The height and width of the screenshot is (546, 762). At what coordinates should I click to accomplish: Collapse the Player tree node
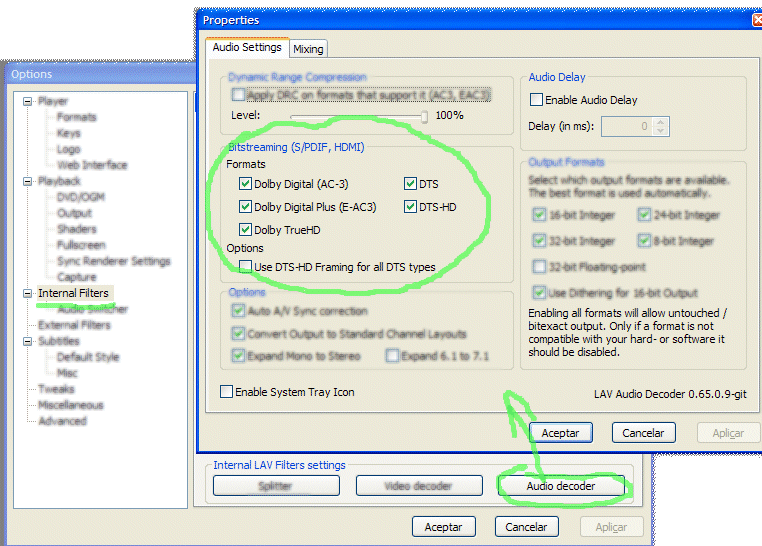point(28,102)
